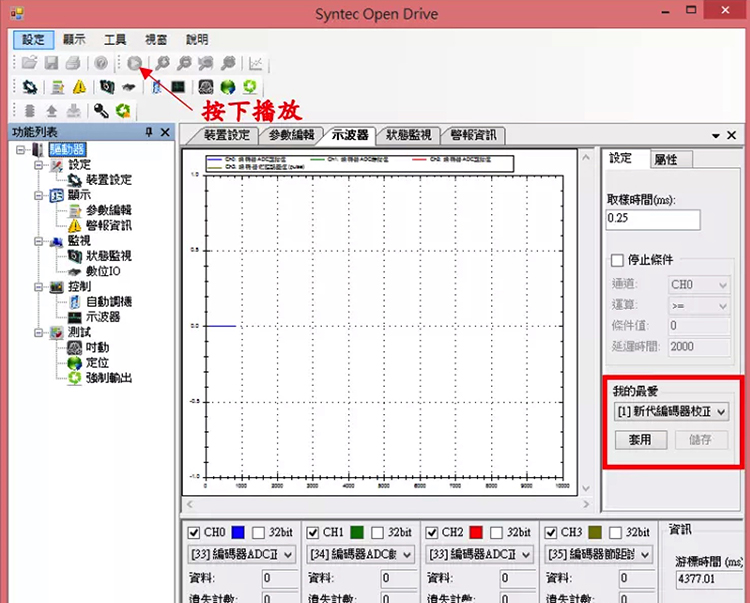
Task: Open the 我的最愛 preset dropdown
Action: 671,411
